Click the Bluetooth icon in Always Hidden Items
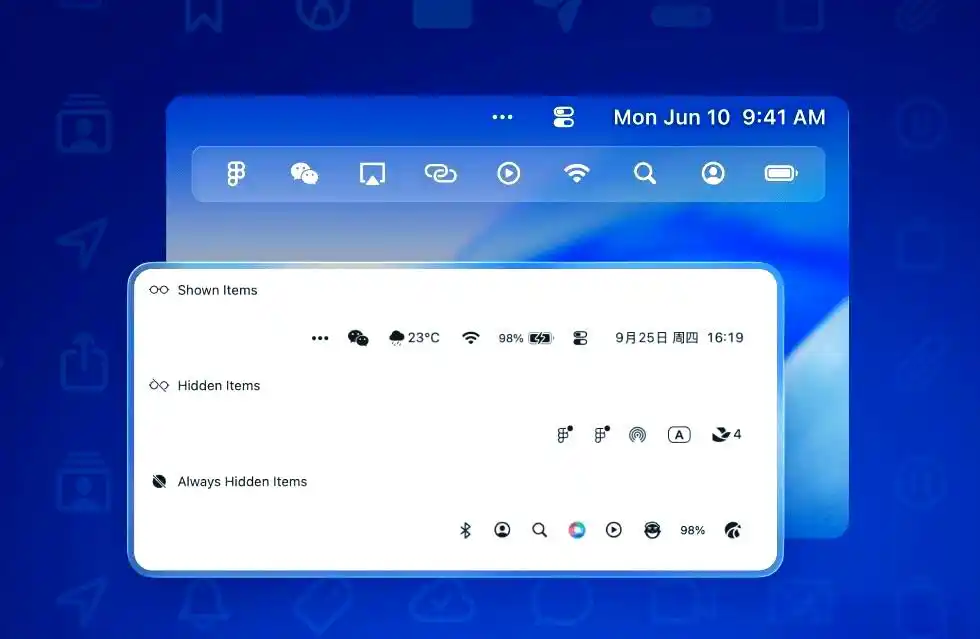The width and height of the screenshot is (980, 639). [465, 530]
